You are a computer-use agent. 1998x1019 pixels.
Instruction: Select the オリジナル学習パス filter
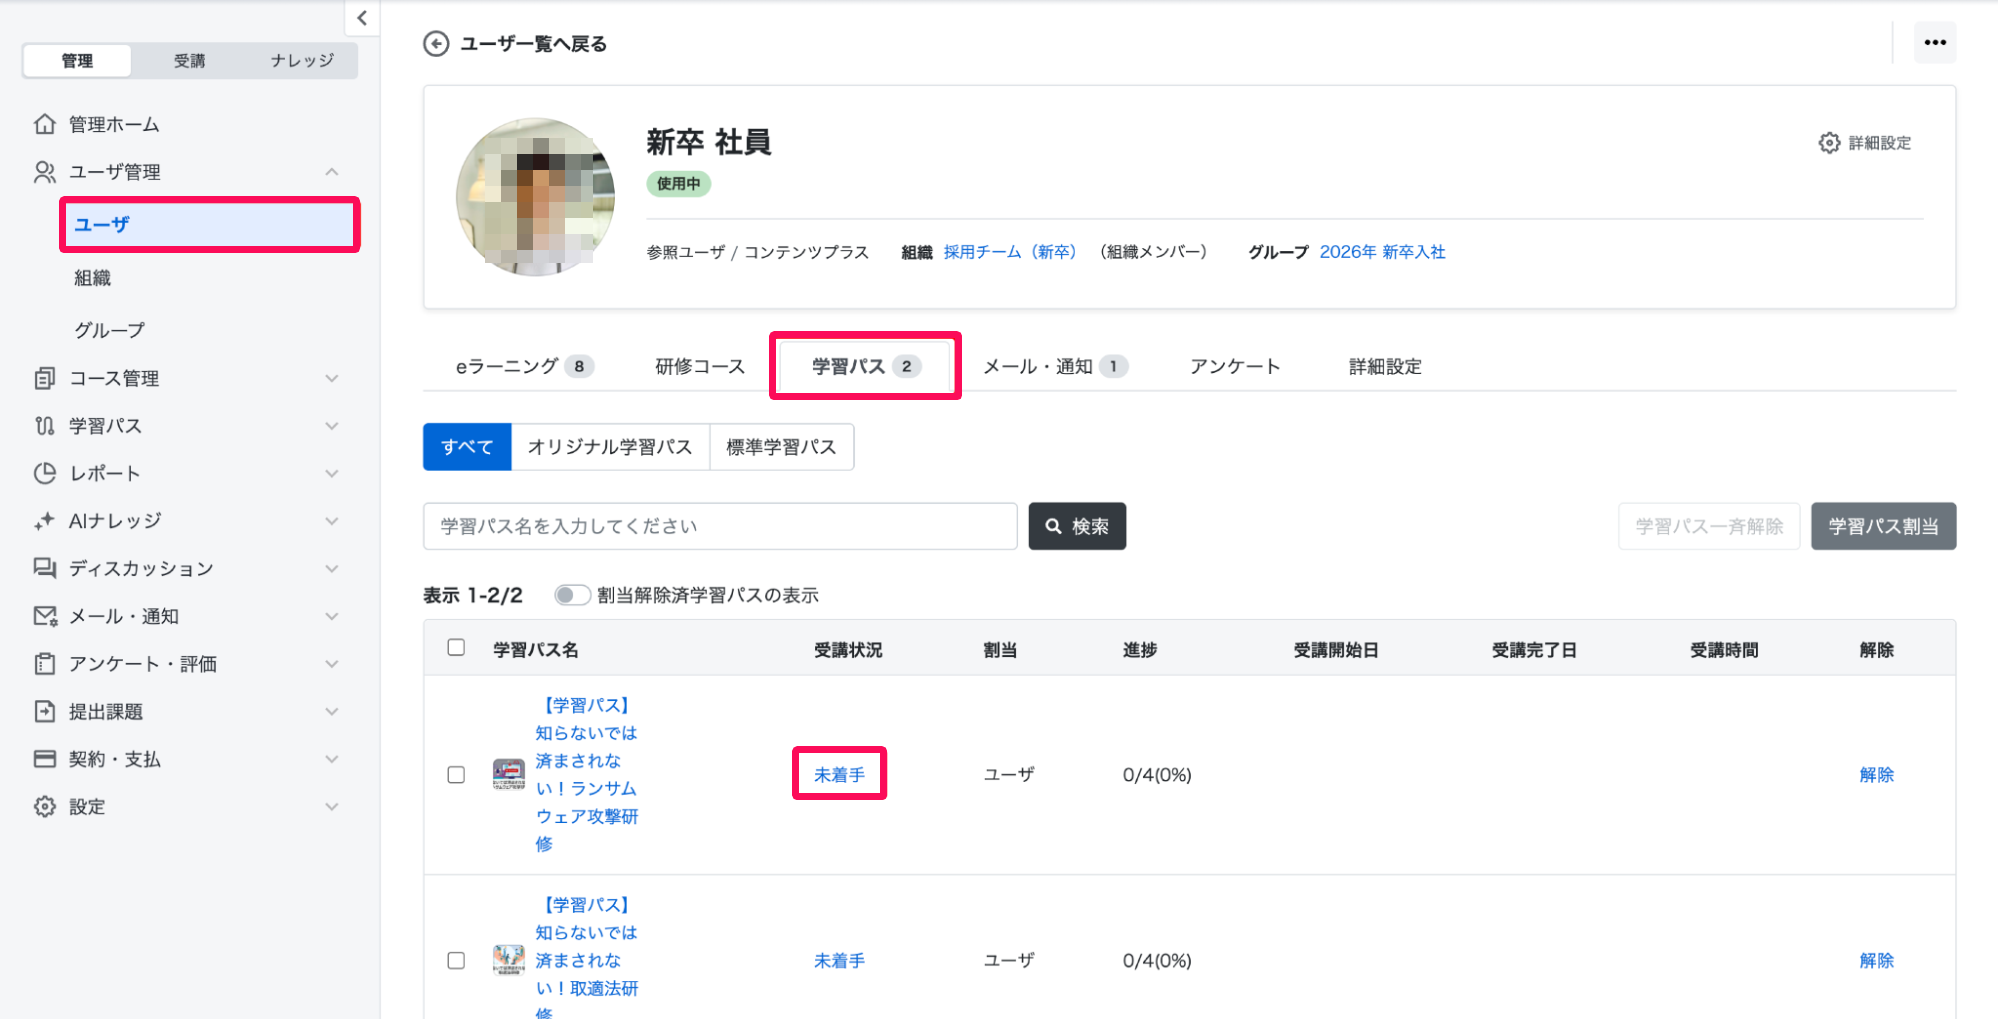pyautogui.click(x=610, y=446)
